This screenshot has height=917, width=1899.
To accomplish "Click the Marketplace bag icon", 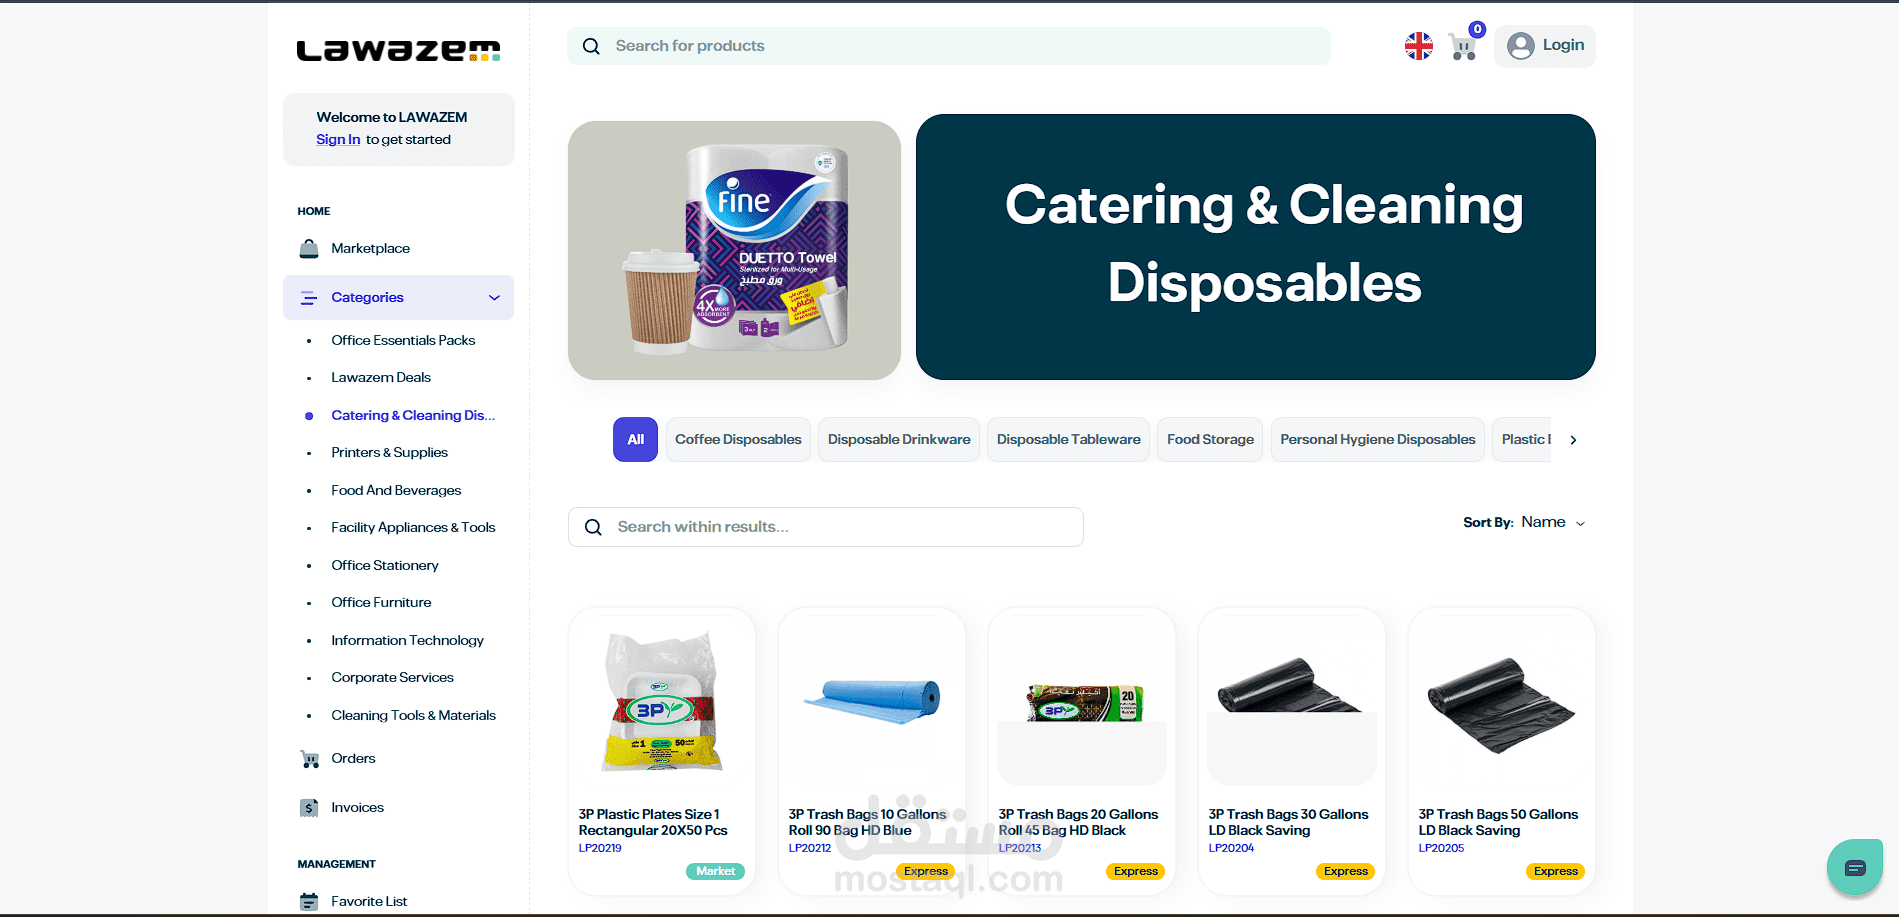I will [309, 248].
